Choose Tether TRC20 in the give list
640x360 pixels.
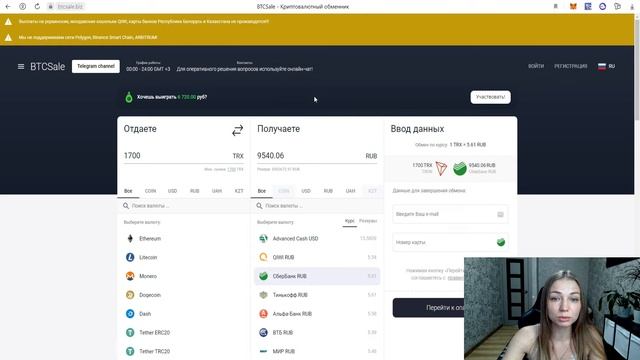[183, 351]
